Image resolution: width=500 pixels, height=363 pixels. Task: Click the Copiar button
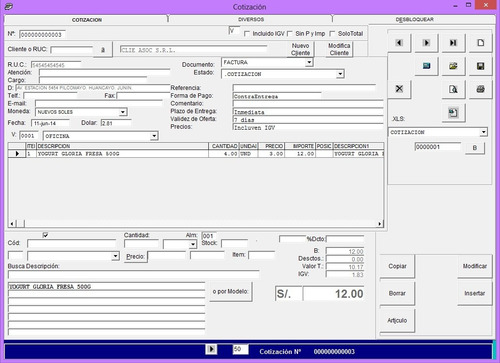click(397, 266)
